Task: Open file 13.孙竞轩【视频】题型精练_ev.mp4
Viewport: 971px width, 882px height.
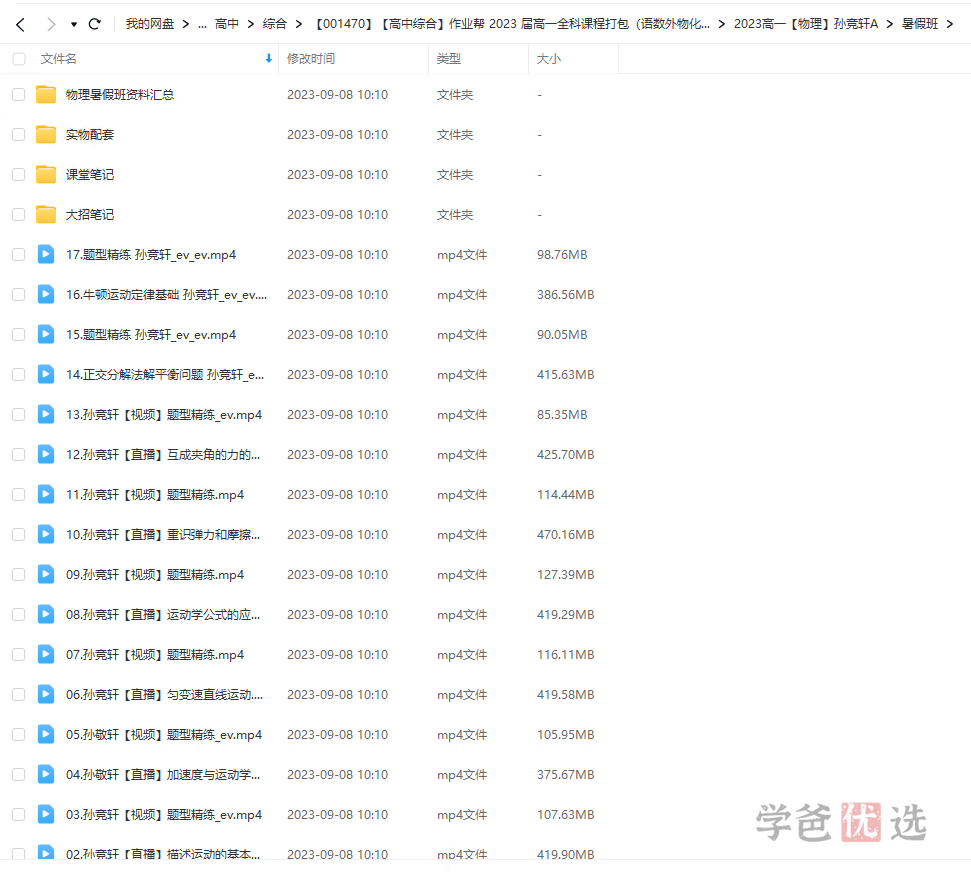Action: [x=164, y=414]
